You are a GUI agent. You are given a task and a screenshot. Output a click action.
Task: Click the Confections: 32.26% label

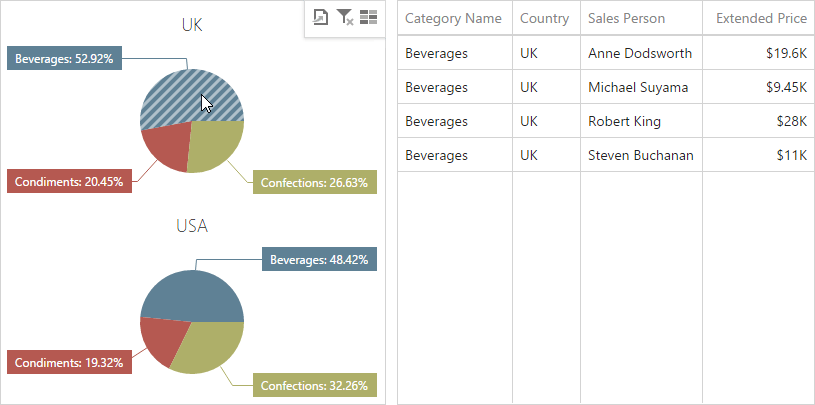tap(314, 385)
